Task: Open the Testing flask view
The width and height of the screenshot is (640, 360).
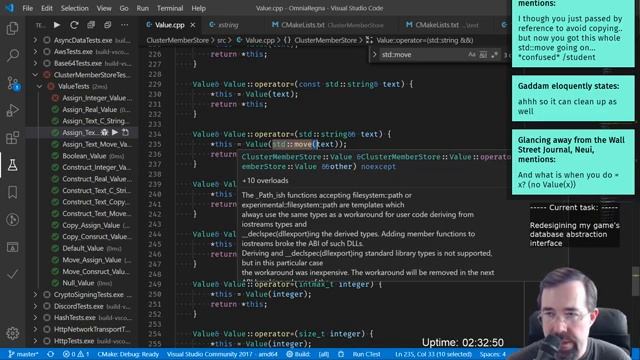Action: (x=12, y=165)
